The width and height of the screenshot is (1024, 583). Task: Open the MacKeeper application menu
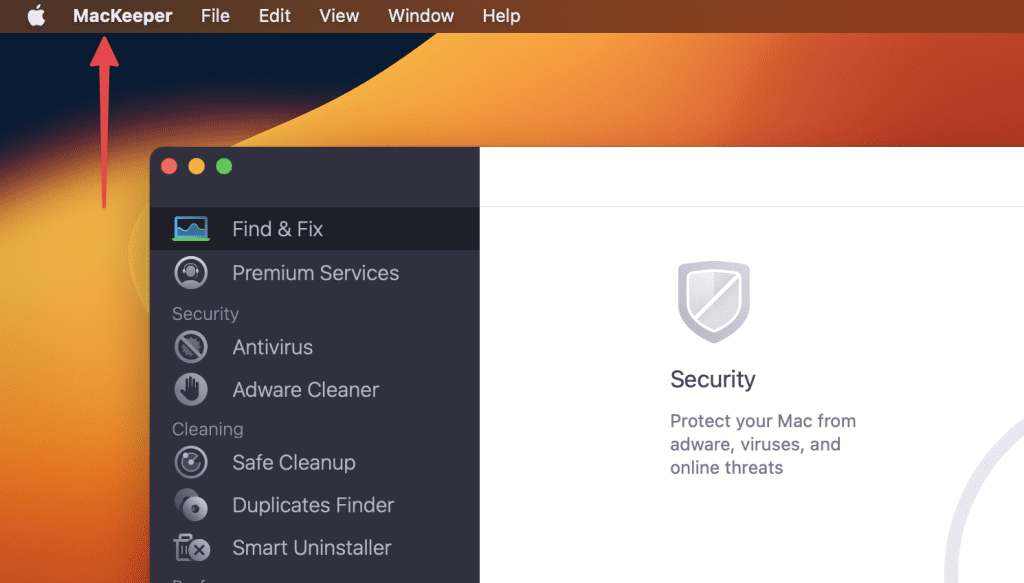tap(123, 16)
